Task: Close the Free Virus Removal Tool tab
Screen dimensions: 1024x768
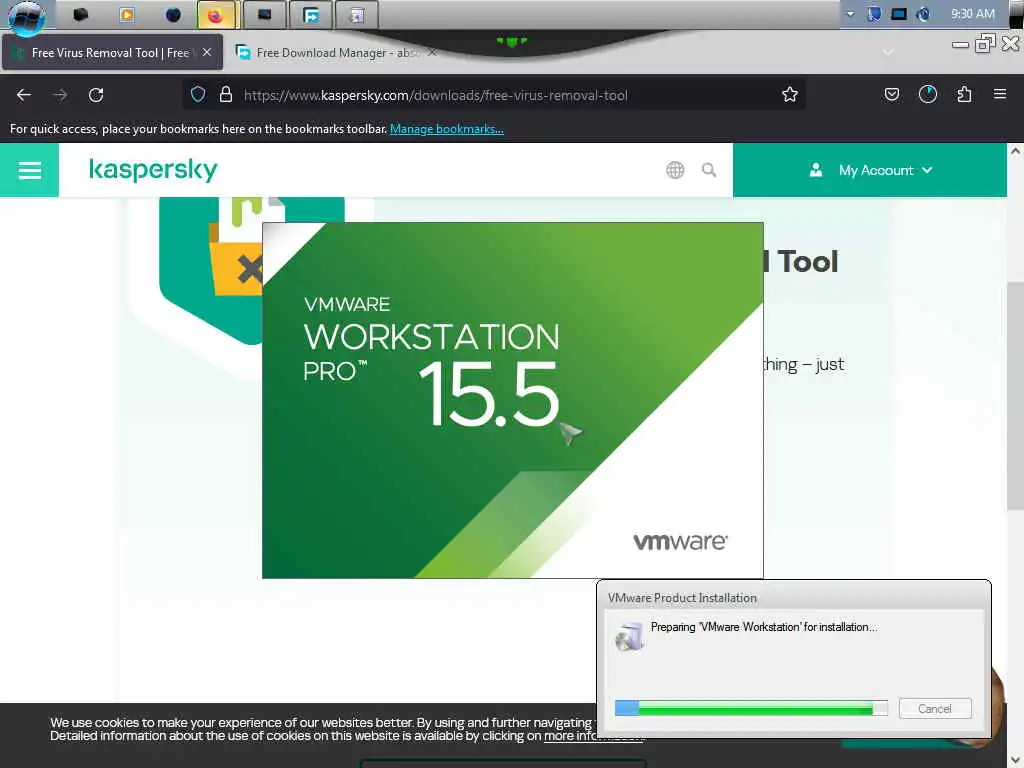Action: pyautogui.click(x=207, y=52)
